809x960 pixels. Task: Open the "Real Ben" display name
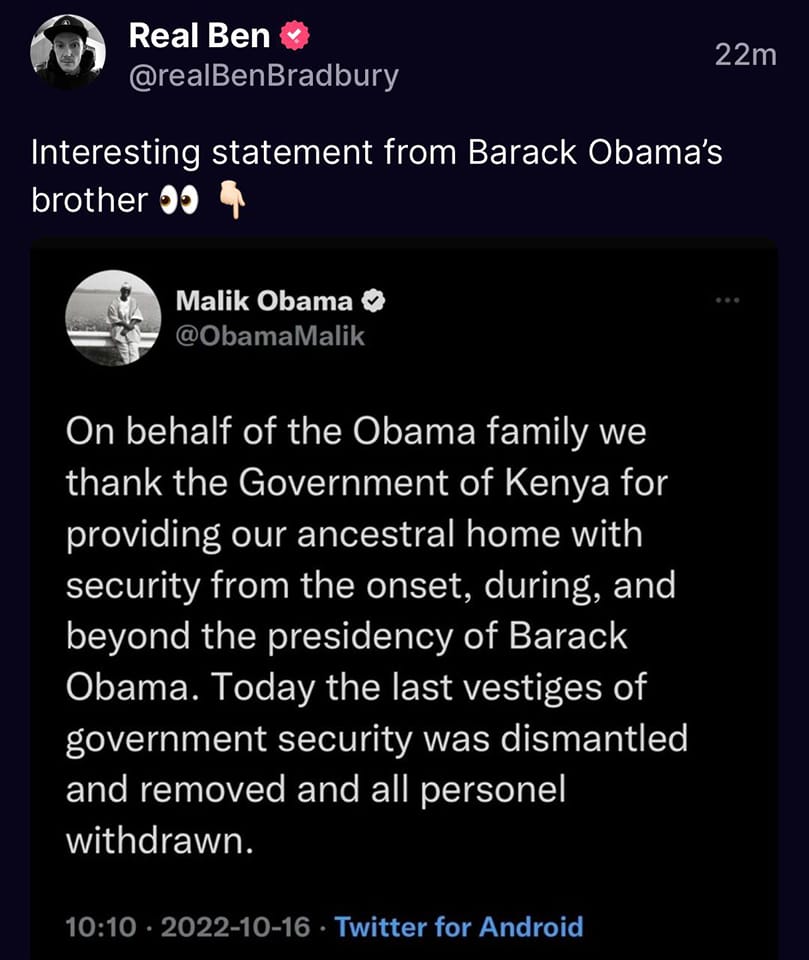click(x=199, y=37)
